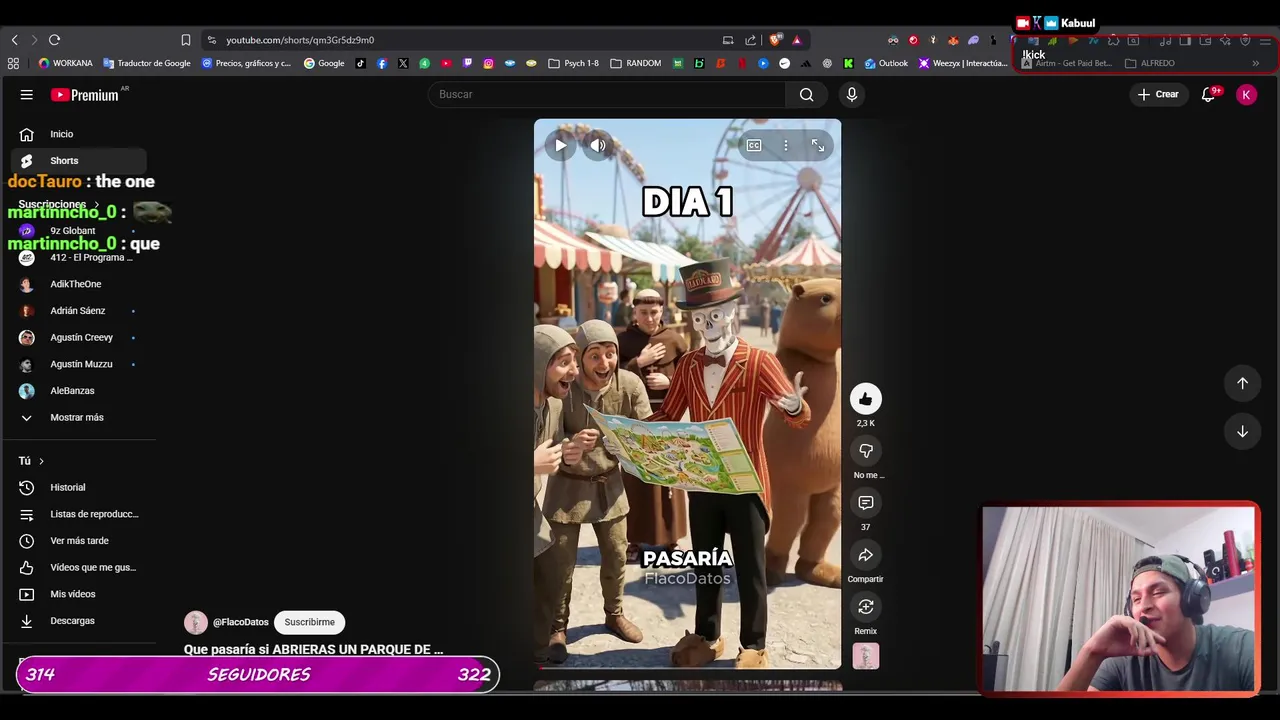Open the notifications bell
This screenshot has height=720, width=1280.
(x=1209, y=94)
